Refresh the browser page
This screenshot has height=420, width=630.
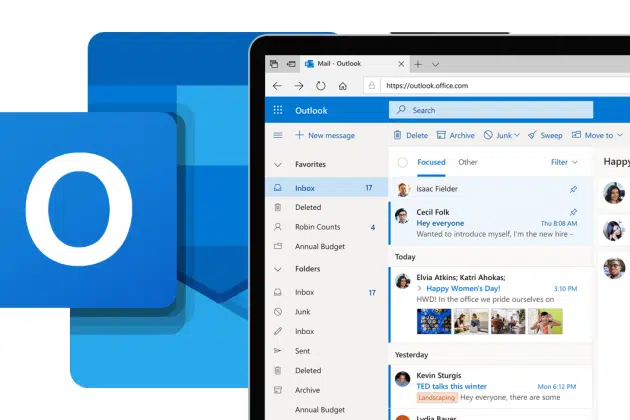pyautogui.click(x=320, y=86)
